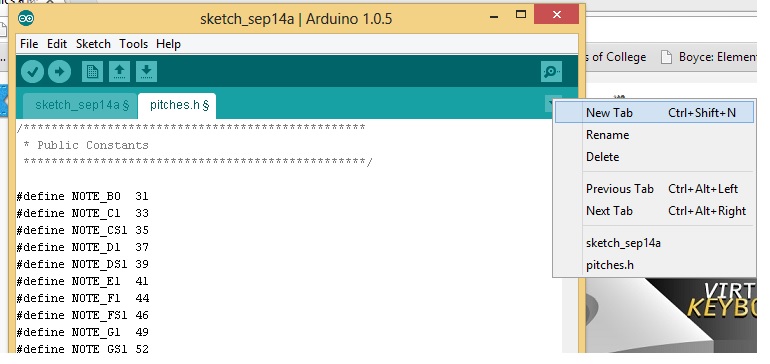This screenshot has width=770, height=364.
Task: Click the '* Public Constants' comment line
Action: click(86, 145)
